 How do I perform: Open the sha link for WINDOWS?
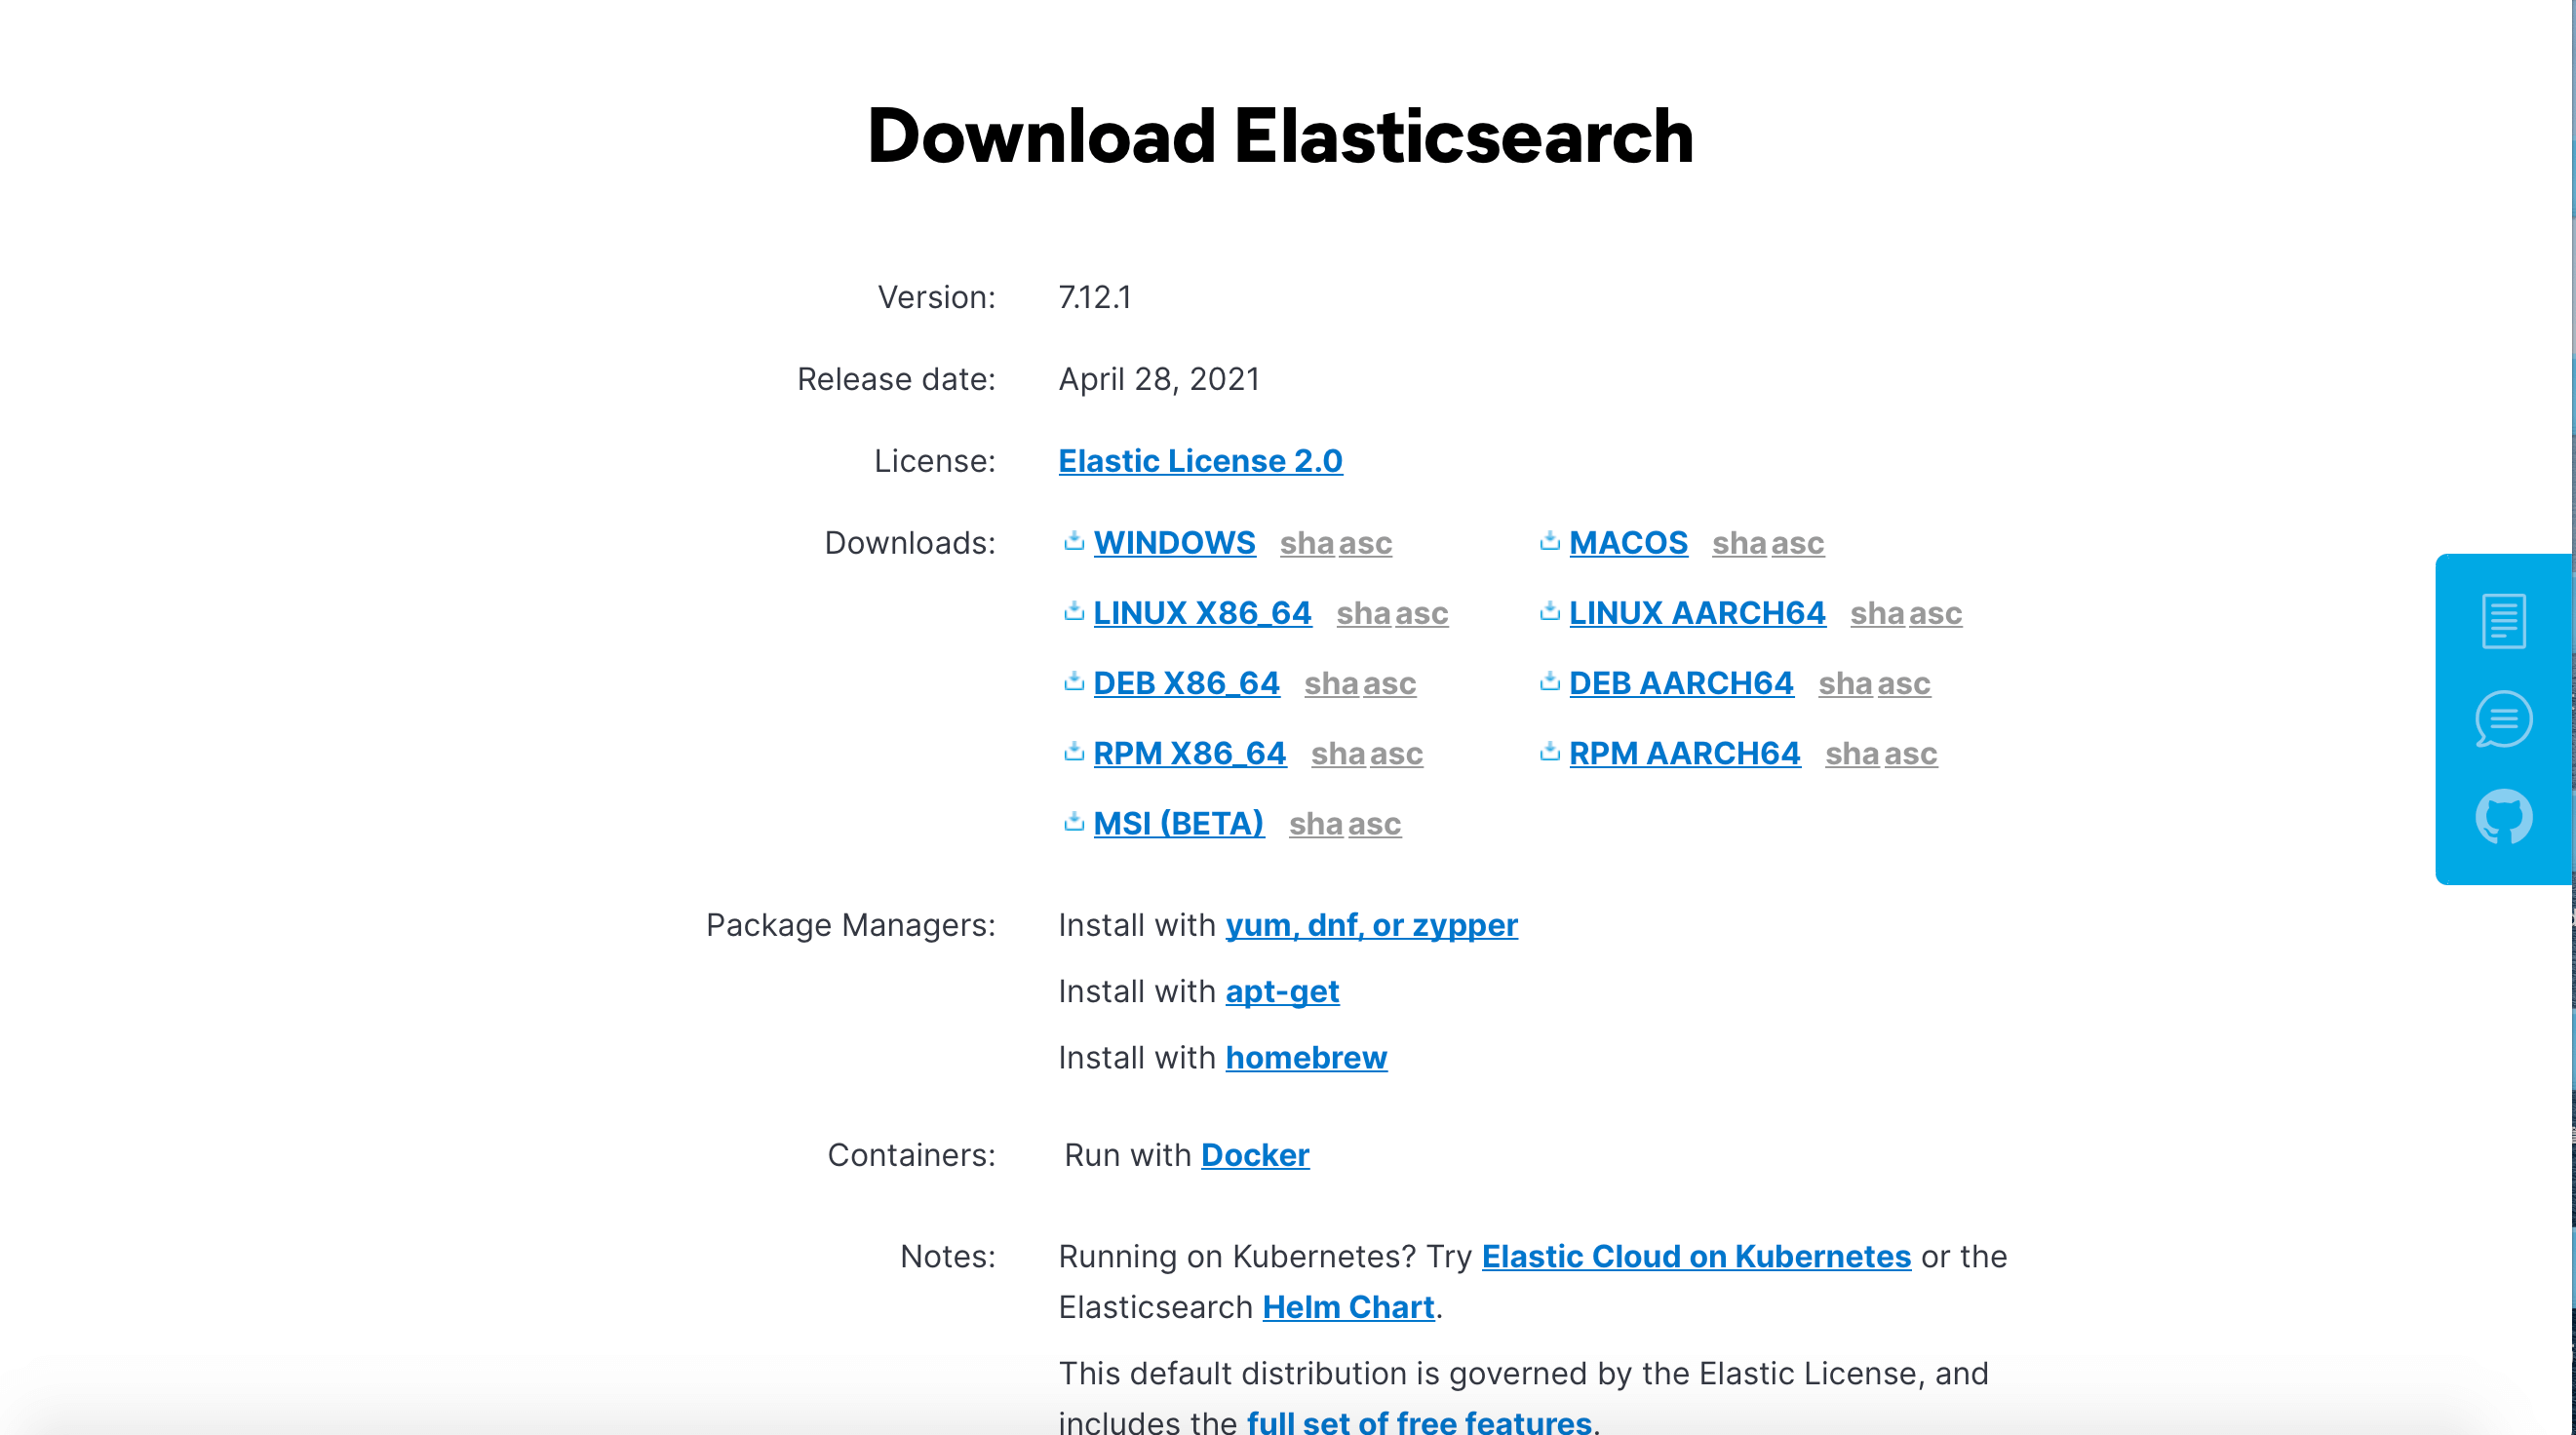[1306, 543]
